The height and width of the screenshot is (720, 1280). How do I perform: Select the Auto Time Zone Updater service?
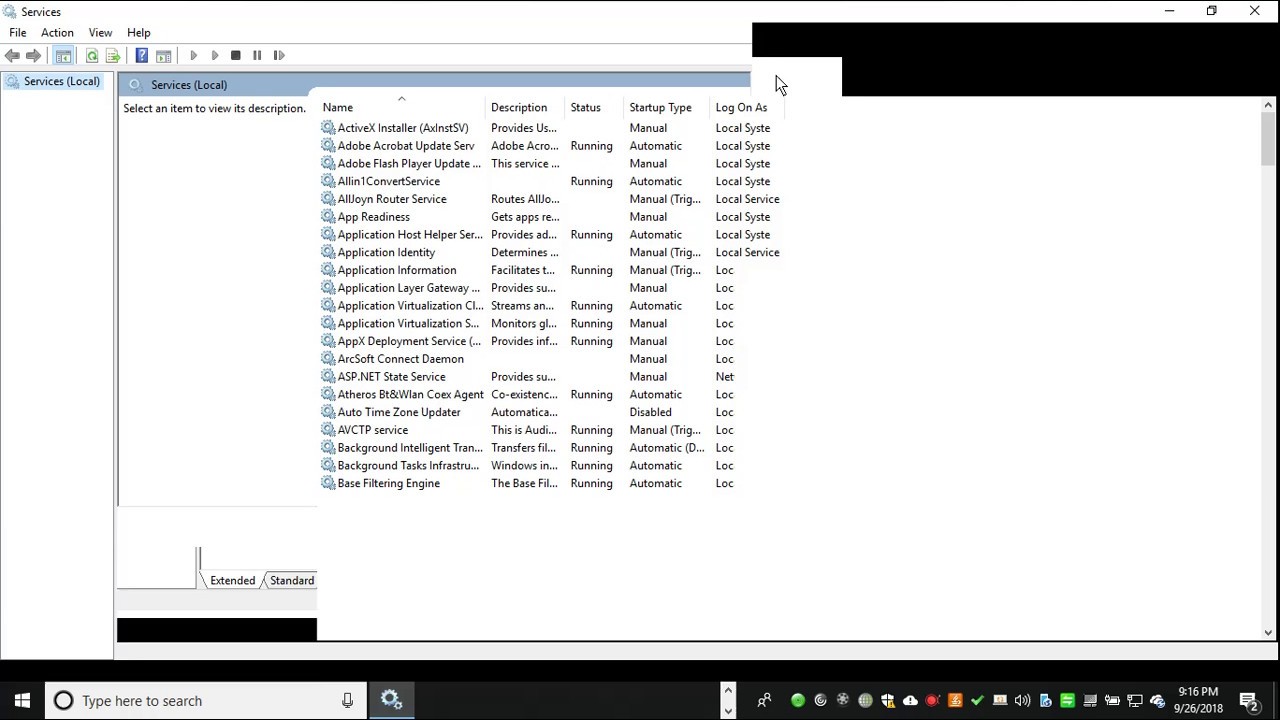[399, 412]
